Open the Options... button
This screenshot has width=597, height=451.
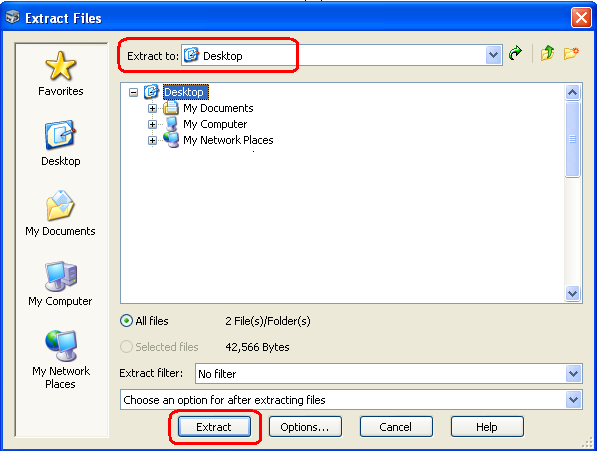point(305,427)
